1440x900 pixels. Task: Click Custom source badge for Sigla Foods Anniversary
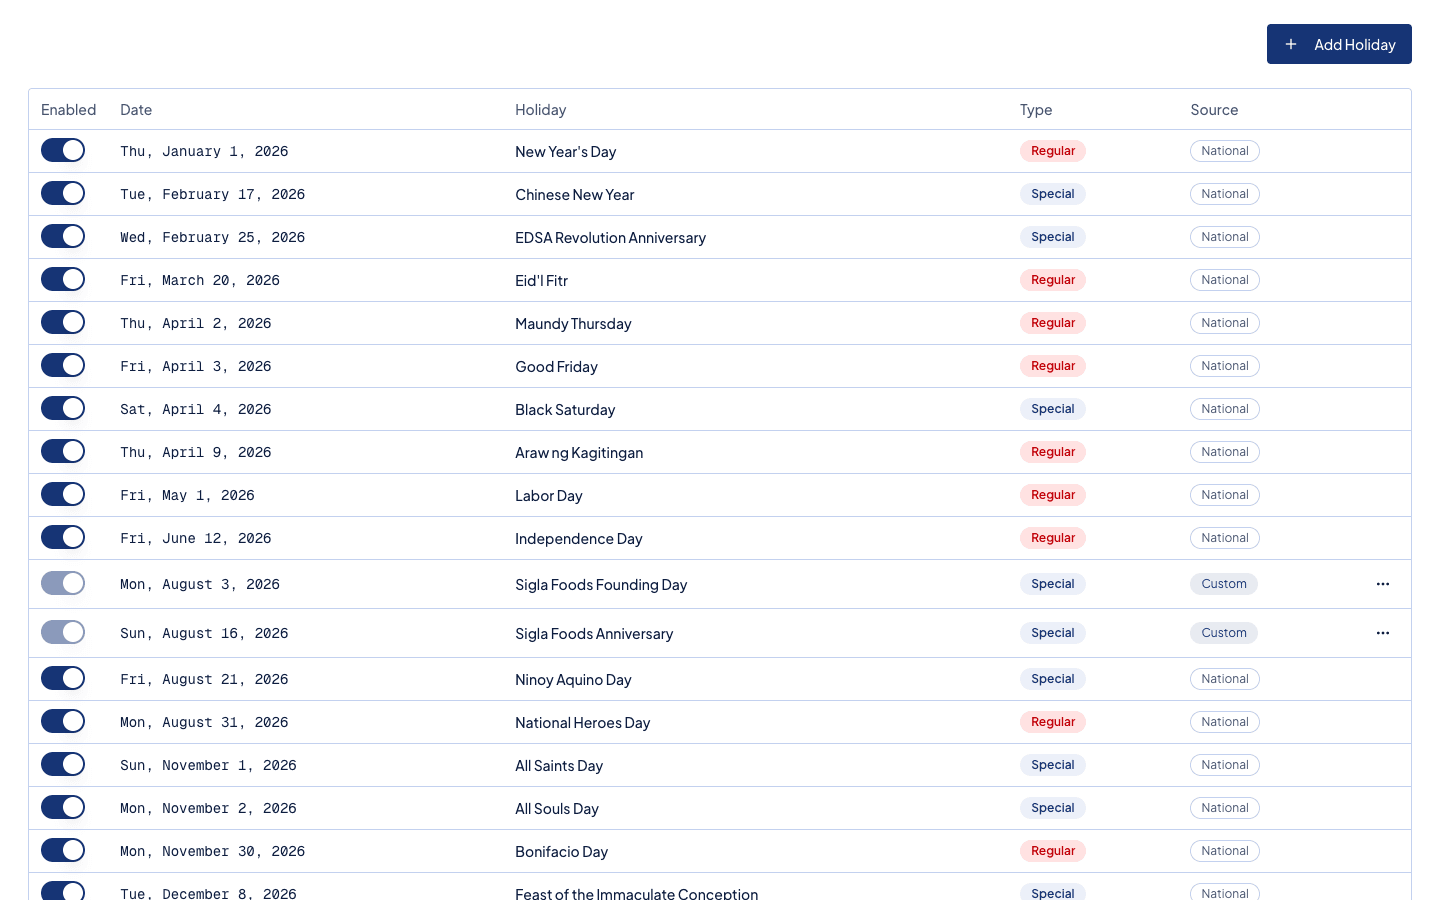1224,633
